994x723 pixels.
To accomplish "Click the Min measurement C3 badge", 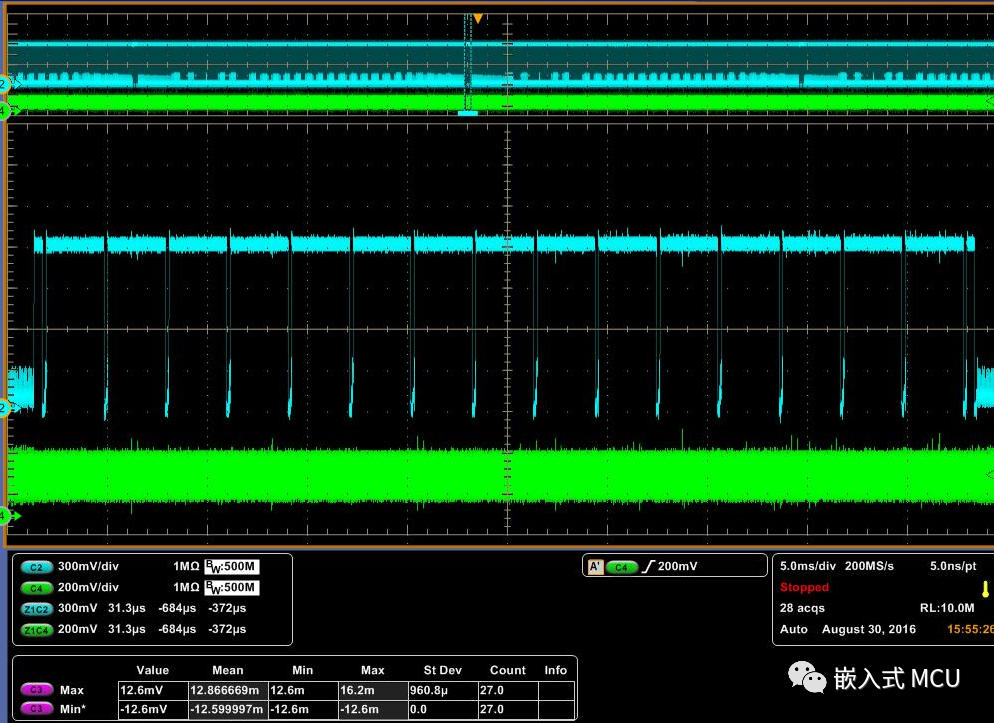I will (x=35, y=709).
